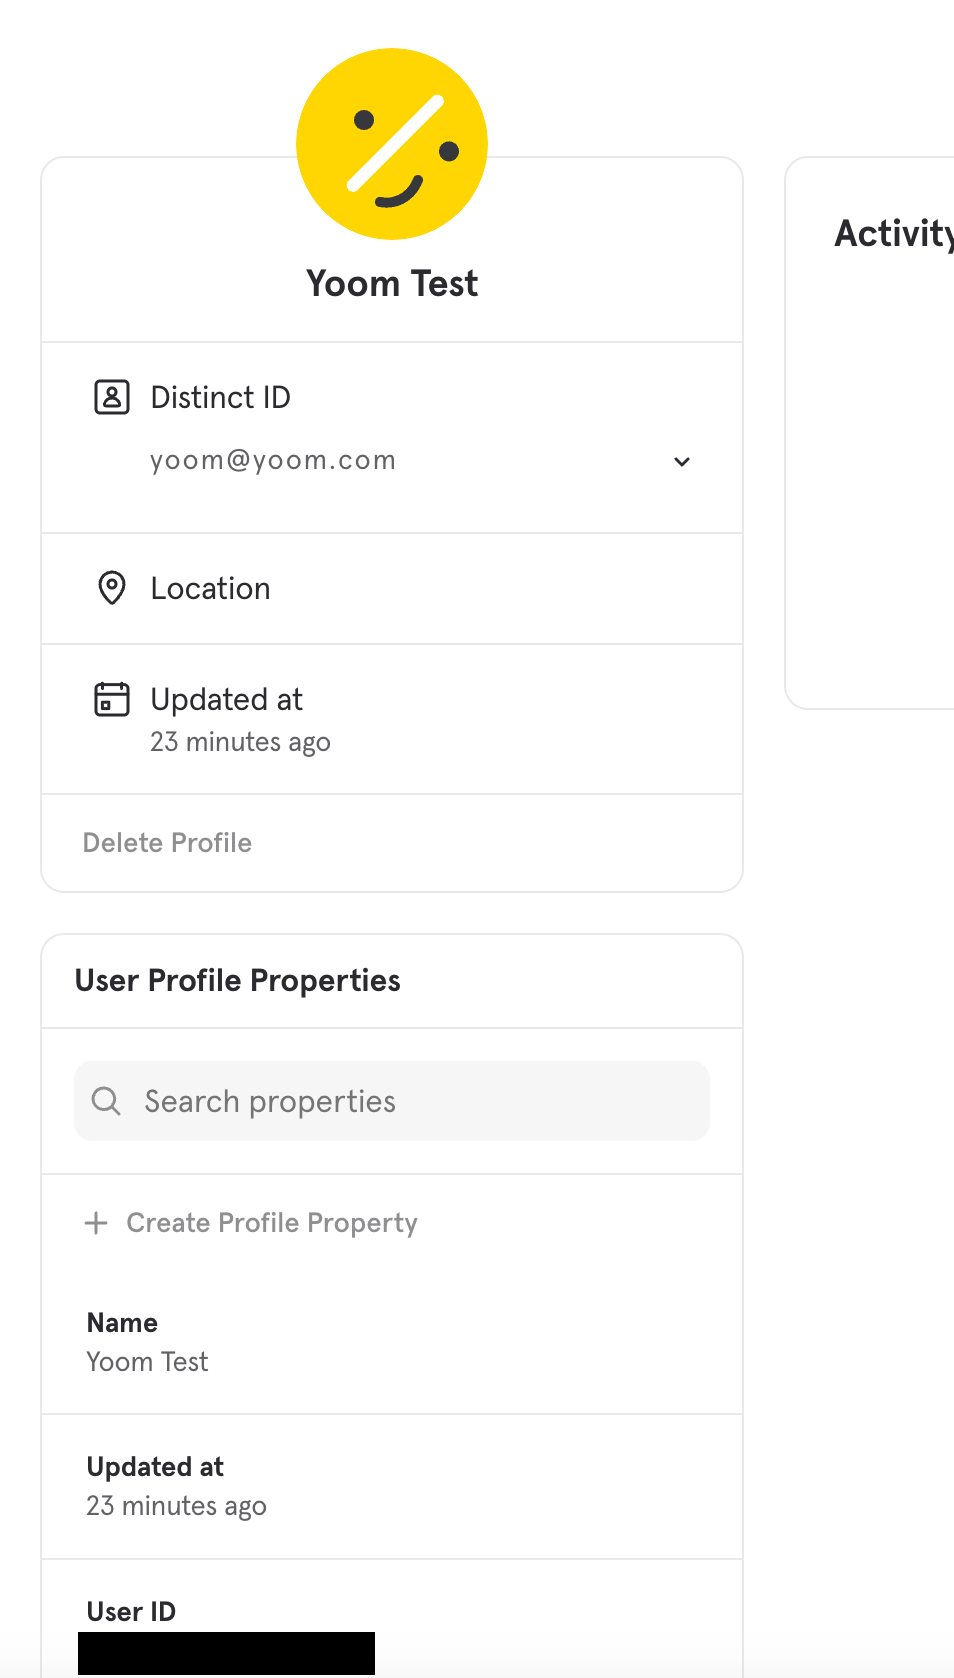
Task: Select the Updated at property row
Action: click(x=392, y=1486)
